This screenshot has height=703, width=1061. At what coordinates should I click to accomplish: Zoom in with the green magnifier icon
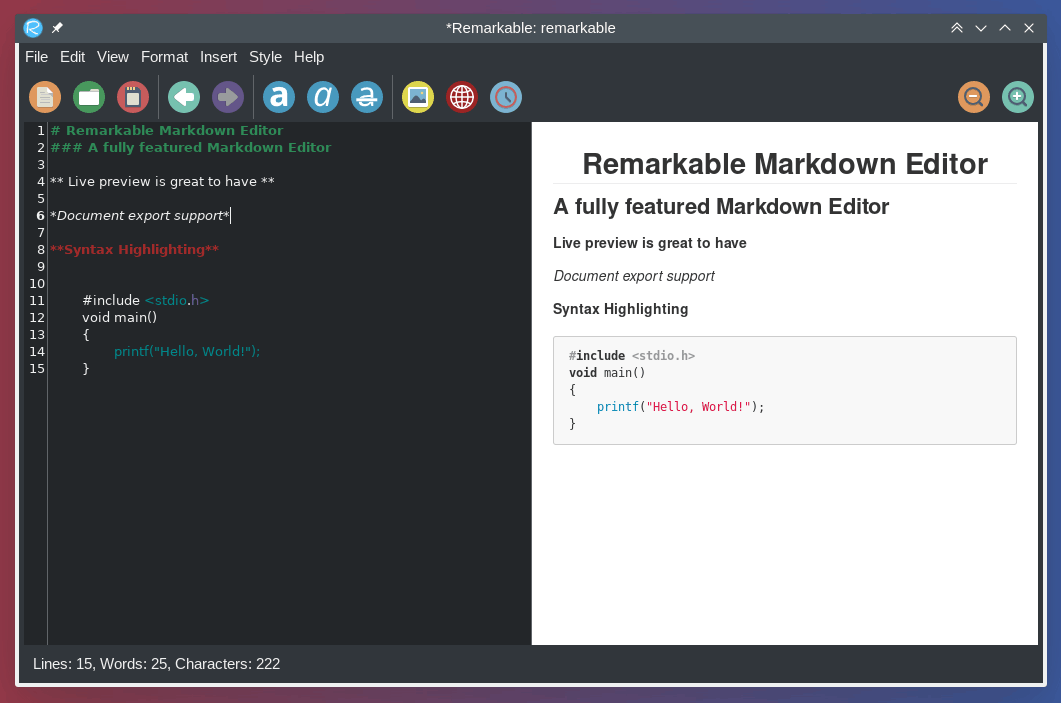1018,97
